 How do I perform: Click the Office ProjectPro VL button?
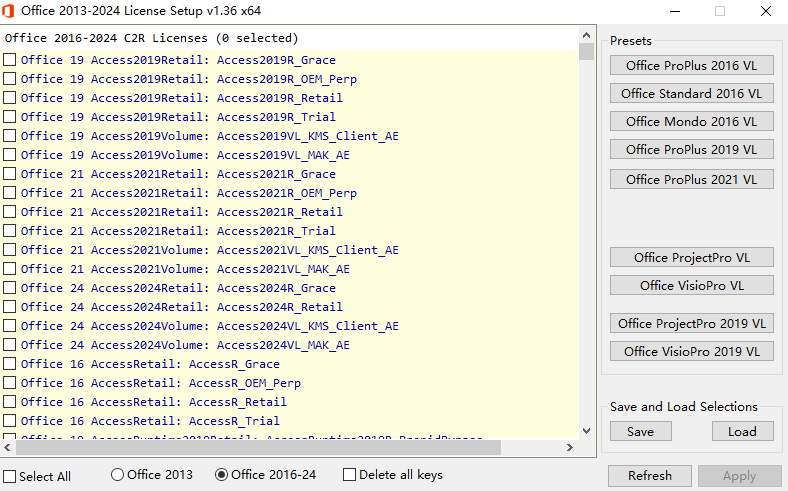691,258
